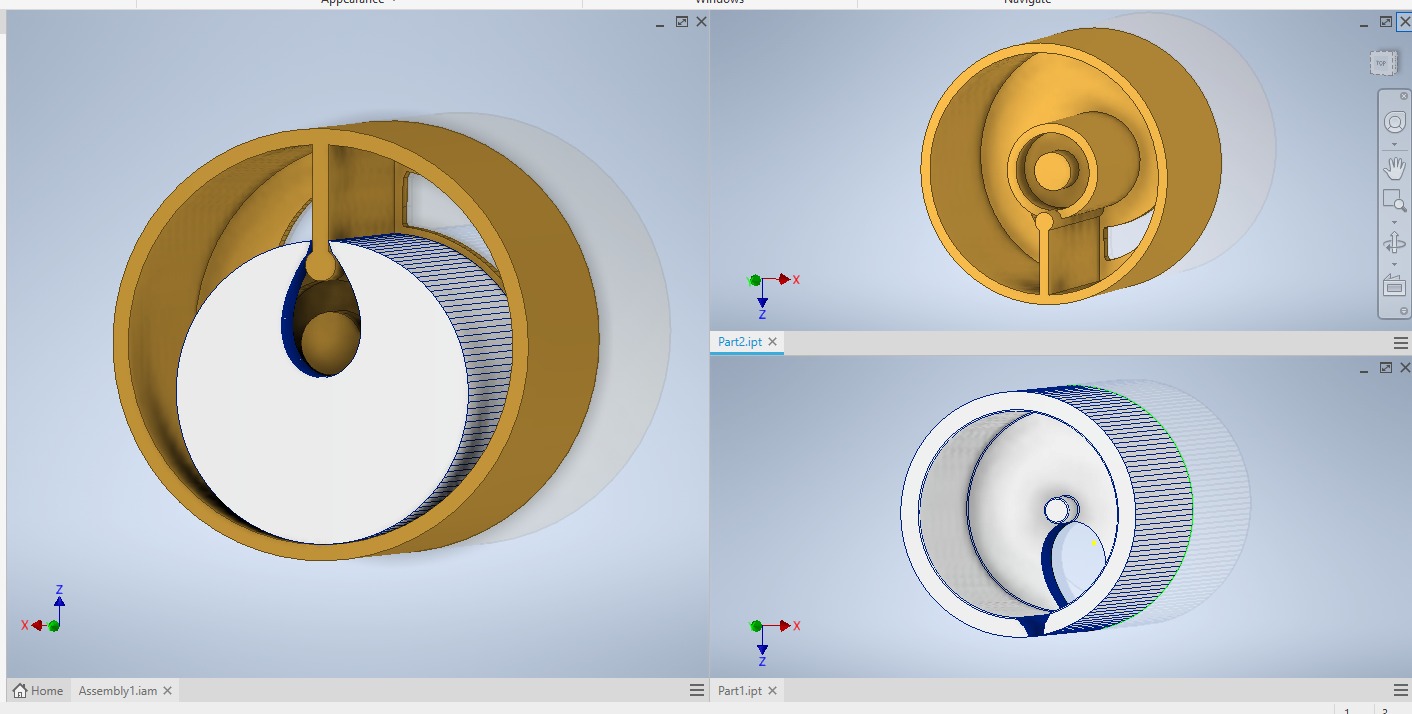The image size is (1412, 714).
Task: Switch to the Home tab
Action: (x=38, y=690)
